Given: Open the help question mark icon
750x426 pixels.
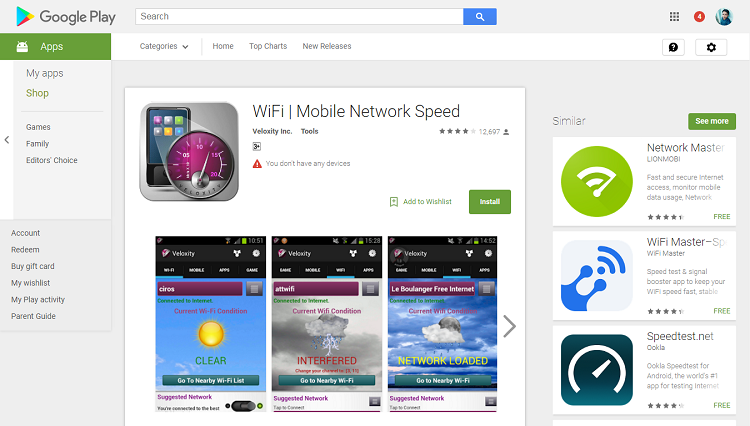Looking at the screenshot, I should click(x=673, y=47).
